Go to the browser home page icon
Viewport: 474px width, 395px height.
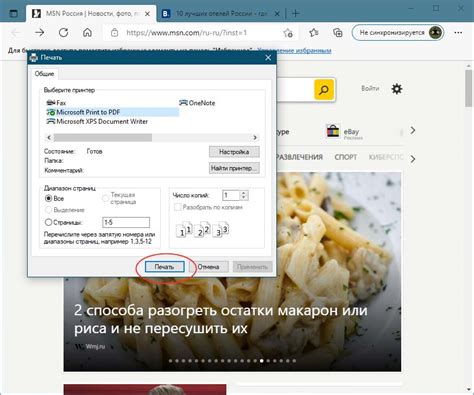[87, 33]
